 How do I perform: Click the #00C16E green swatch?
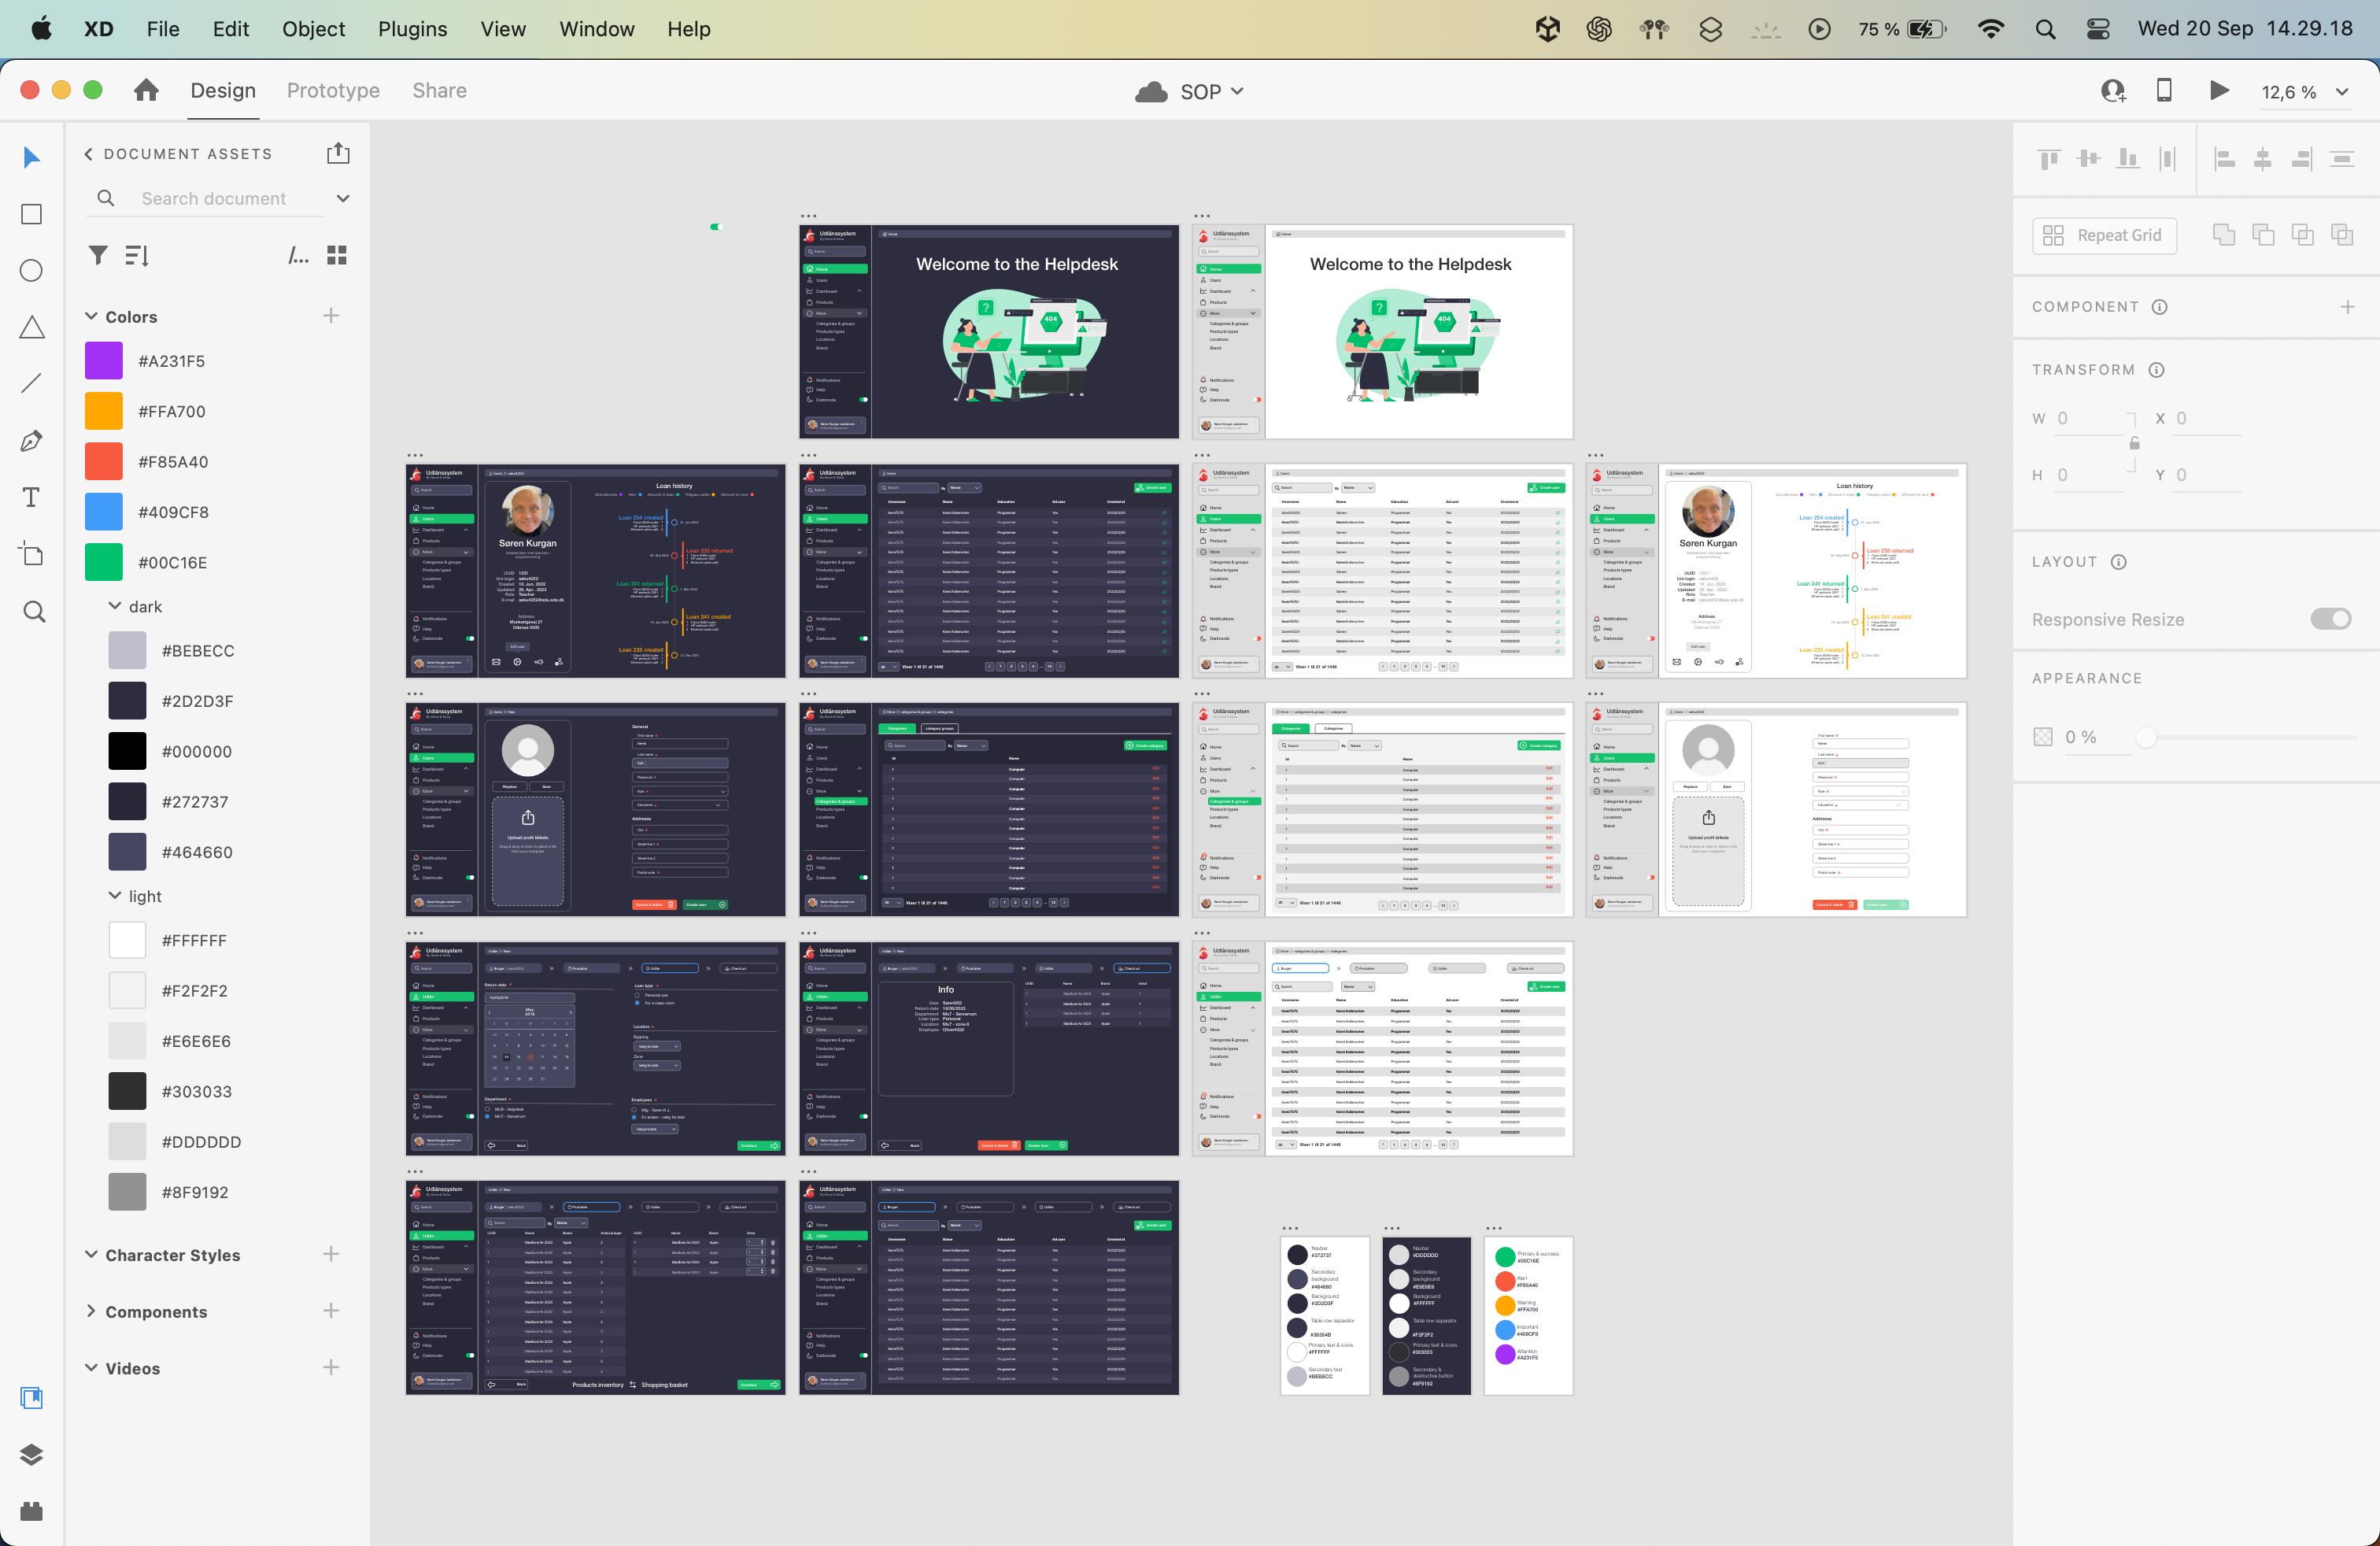[x=104, y=562]
